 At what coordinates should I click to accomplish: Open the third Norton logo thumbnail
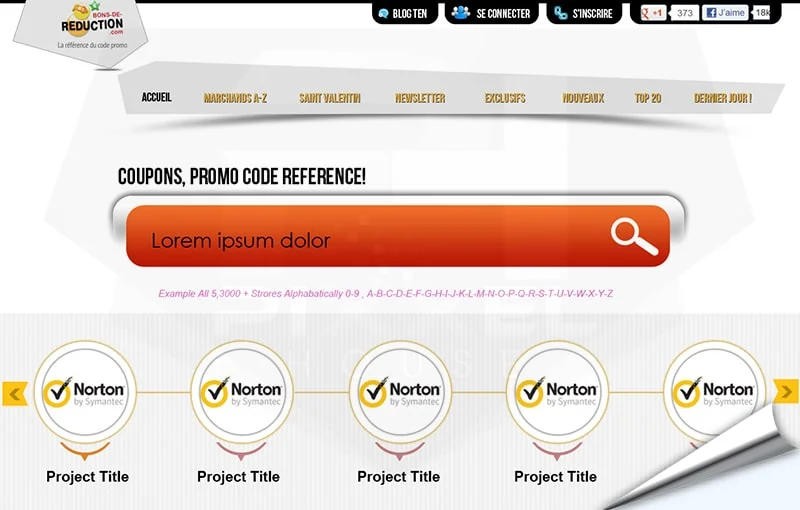[401, 392]
